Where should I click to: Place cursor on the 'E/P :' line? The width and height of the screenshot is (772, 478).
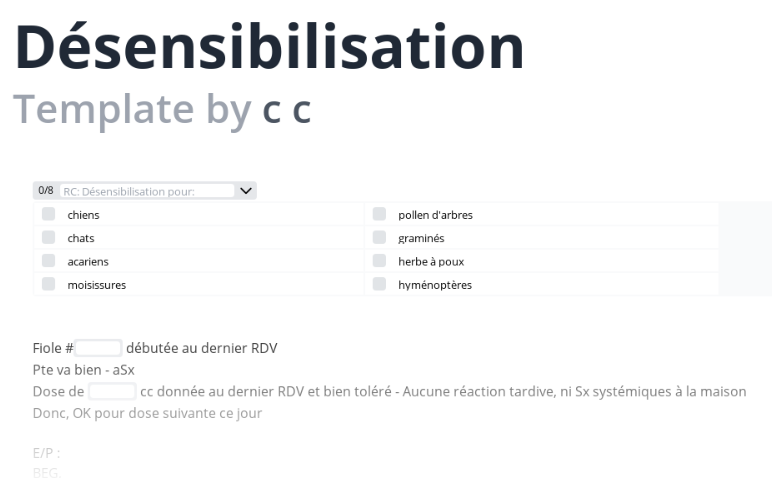(x=46, y=453)
